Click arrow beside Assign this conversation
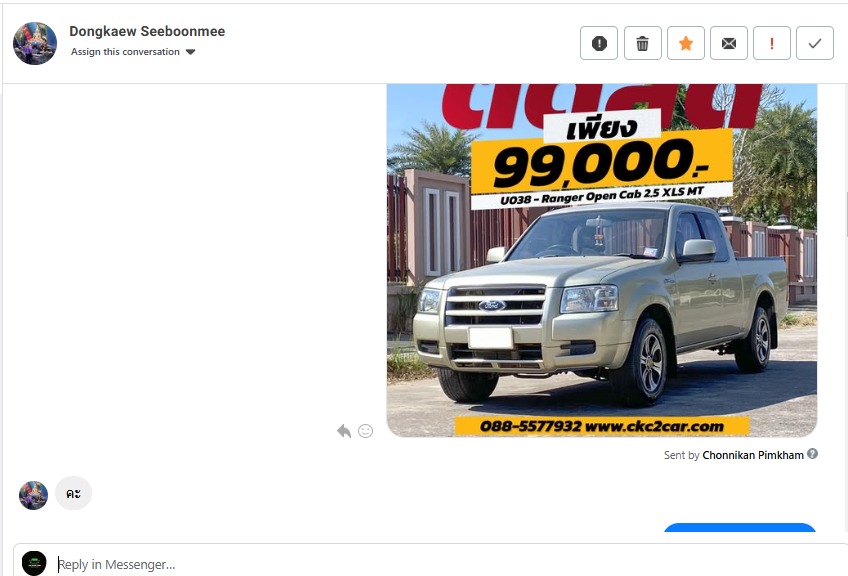848x576 pixels. tap(190, 52)
